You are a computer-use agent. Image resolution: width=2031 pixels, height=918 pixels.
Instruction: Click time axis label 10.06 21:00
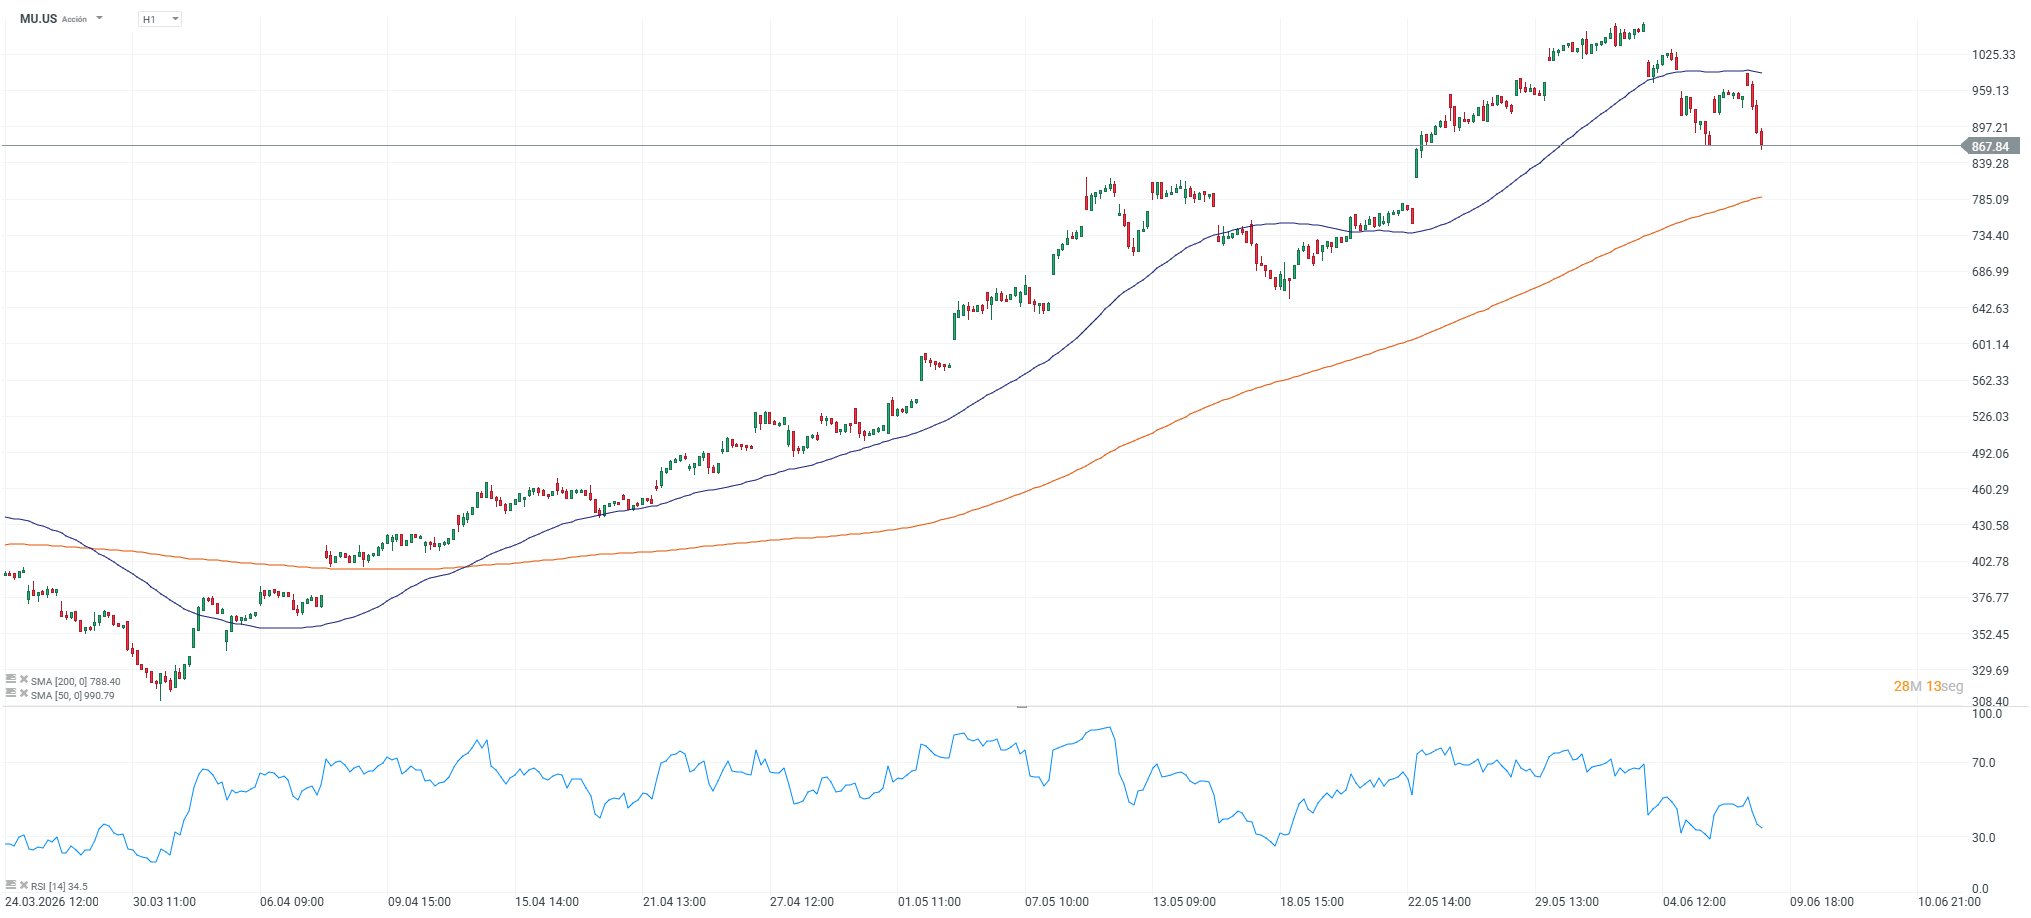pyautogui.click(x=1949, y=902)
